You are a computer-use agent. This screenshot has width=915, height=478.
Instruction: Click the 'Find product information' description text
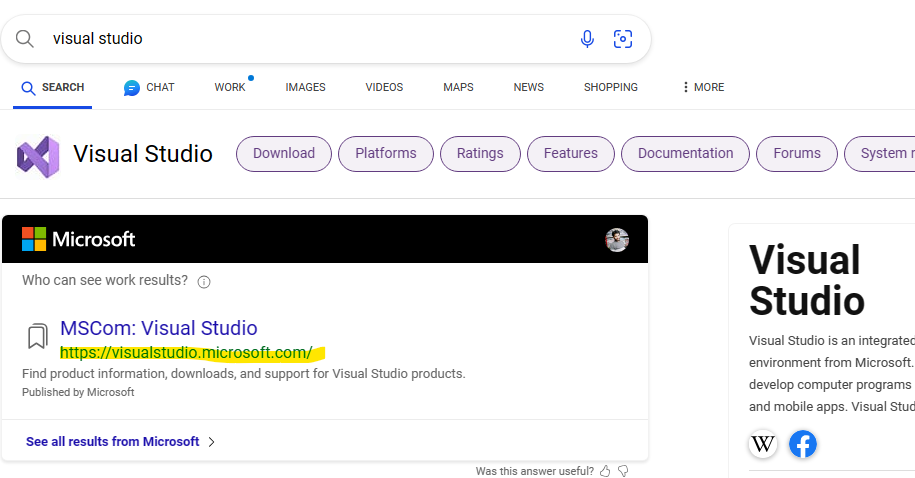(x=244, y=374)
